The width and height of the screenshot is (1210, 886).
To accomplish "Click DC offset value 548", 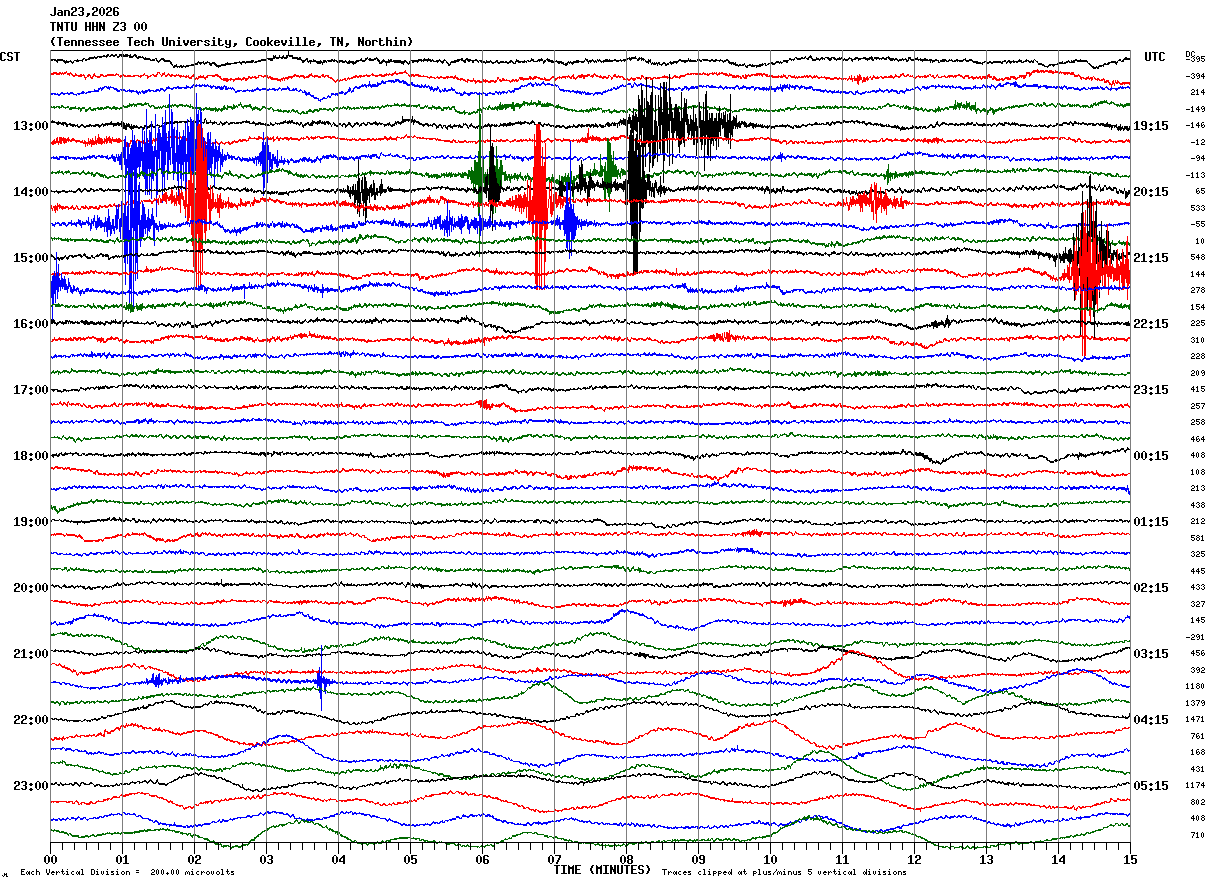I will [x=1198, y=258].
